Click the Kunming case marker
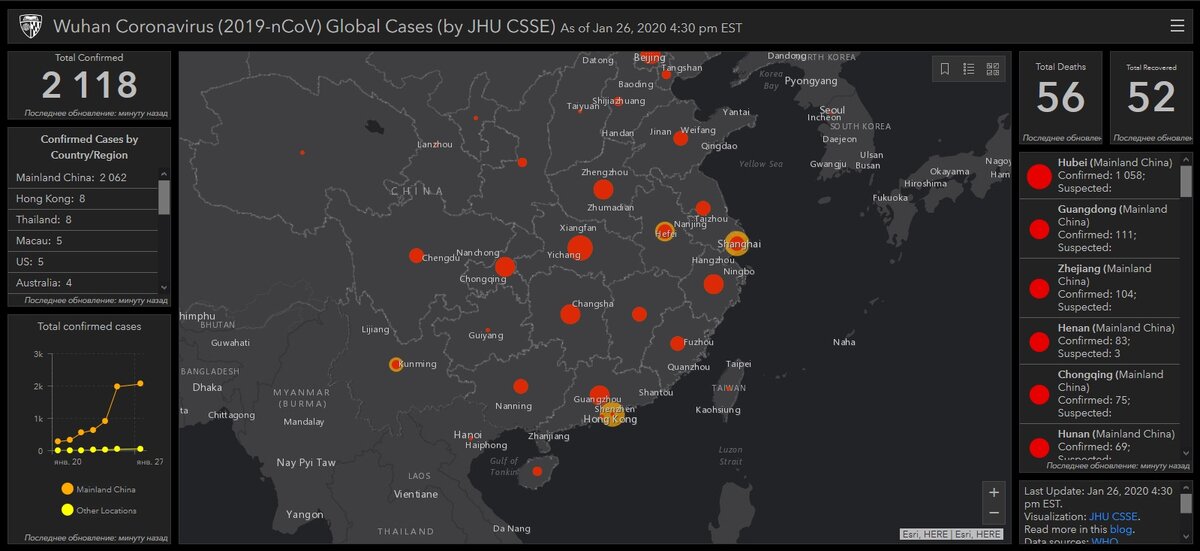The width and height of the screenshot is (1200, 551). coord(396,365)
